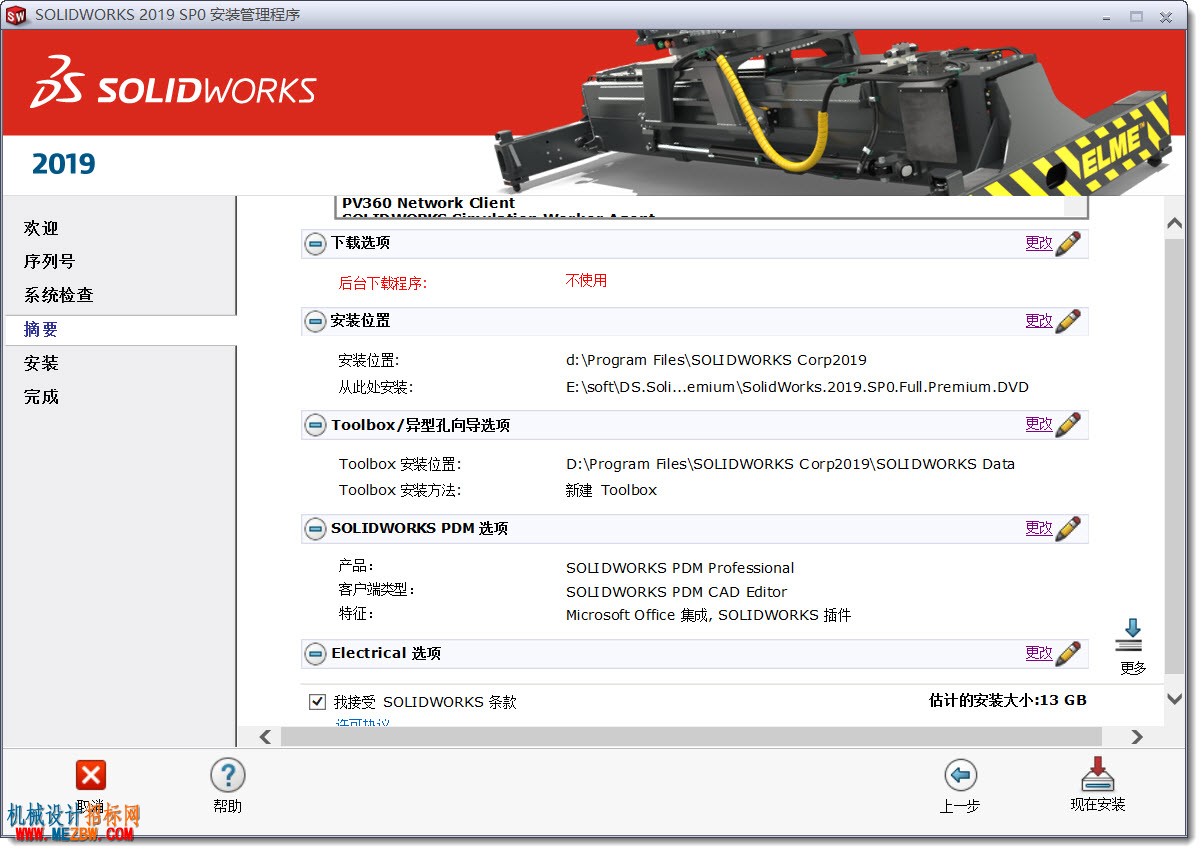Click 估计的安装大小:13 GB text
1203x853 pixels.
pos(1007,700)
